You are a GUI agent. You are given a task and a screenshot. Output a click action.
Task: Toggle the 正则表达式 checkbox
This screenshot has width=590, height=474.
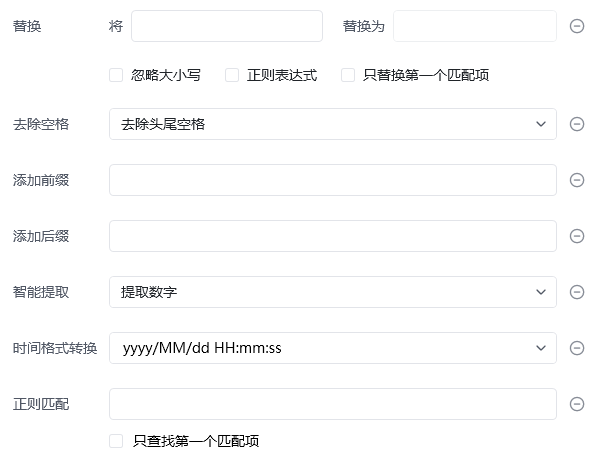tap(232, 75)
